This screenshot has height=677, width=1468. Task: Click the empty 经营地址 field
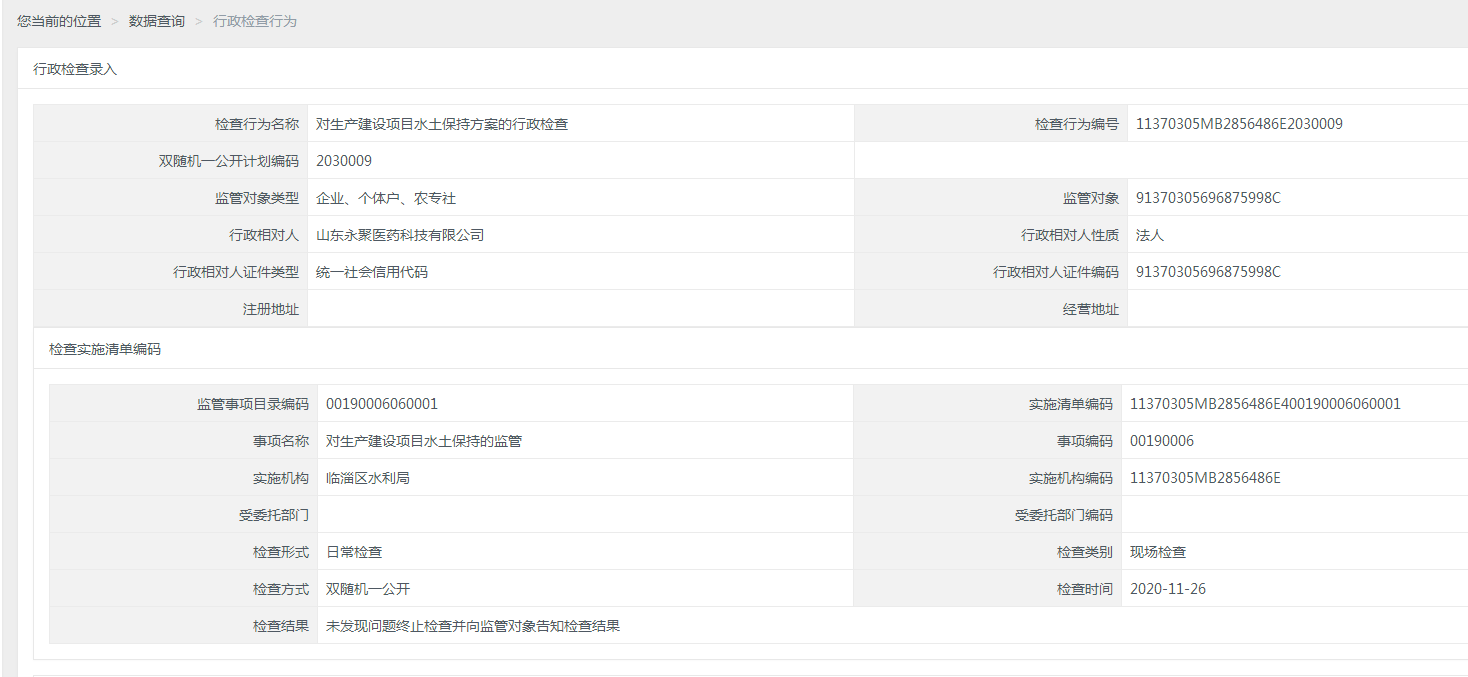pos(1296,309)
